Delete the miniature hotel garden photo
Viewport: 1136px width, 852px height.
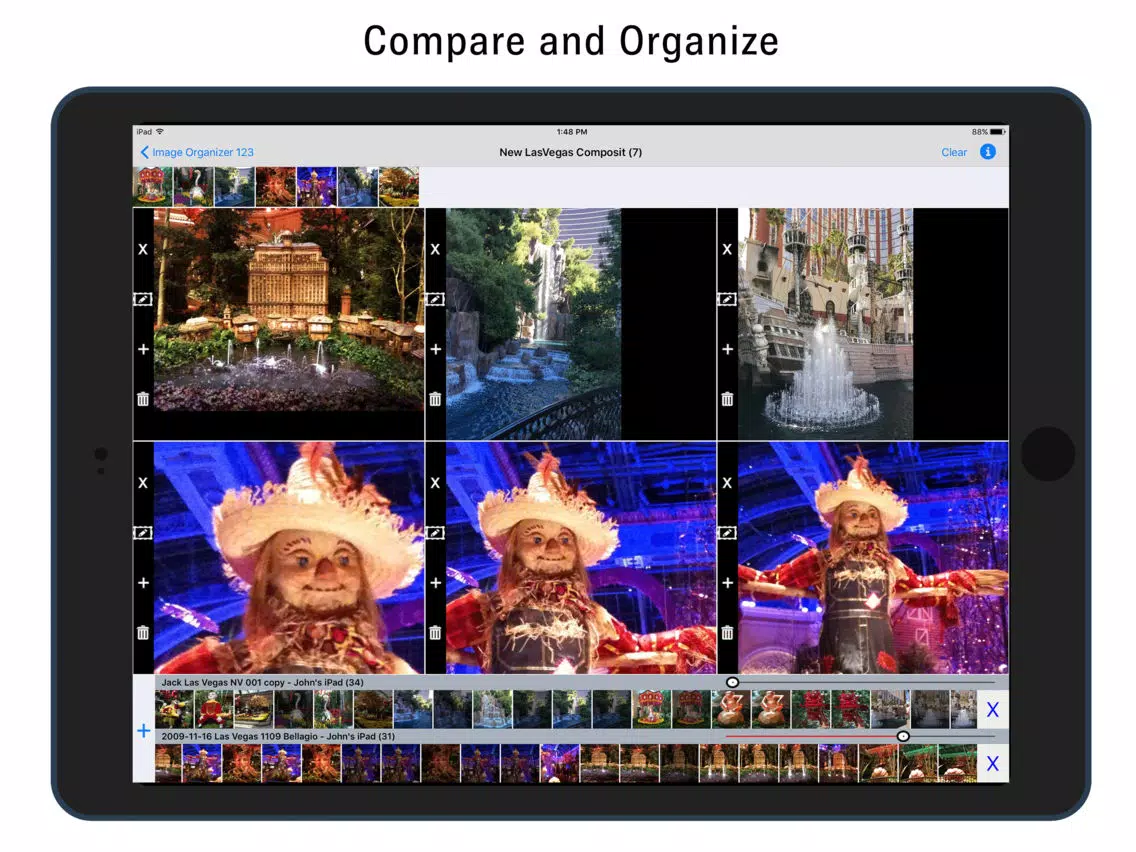(x=143, y=399)
